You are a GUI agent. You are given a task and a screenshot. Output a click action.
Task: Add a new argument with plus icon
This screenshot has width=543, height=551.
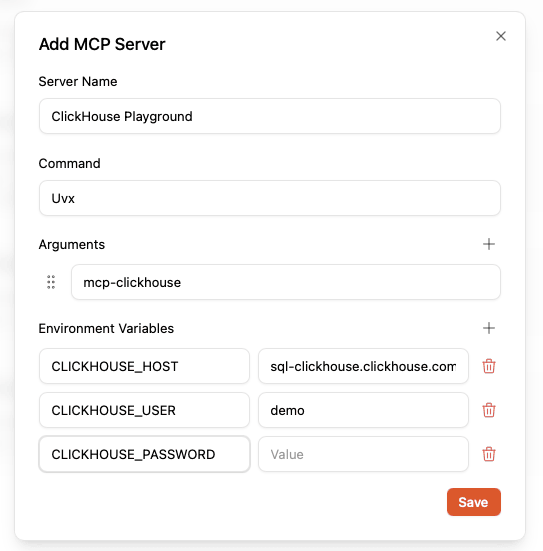pyautogui.click(x=489, y=244)
